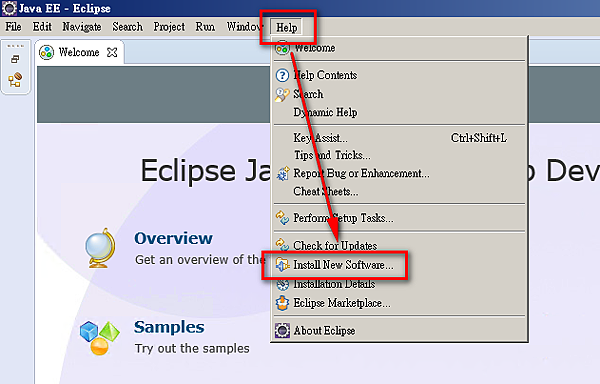The width and height of the screenshot is (600, 384).
Task: Click the Welcome tab globe icon
Action: [x=47, y=52]
